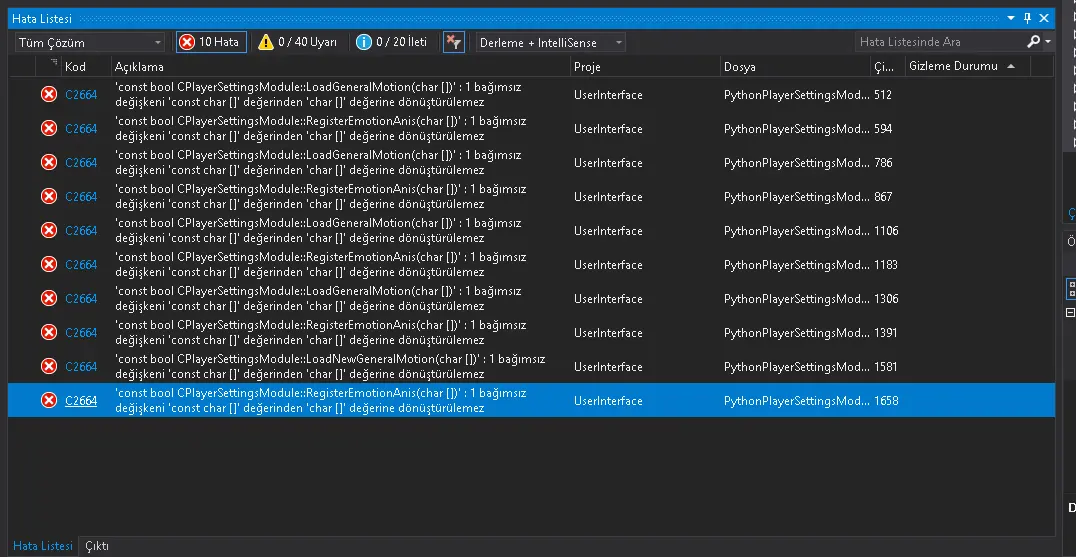1076x557 pixels.
Task: Toggle the 10 Hata errors filter
Action: pos(211,42)
